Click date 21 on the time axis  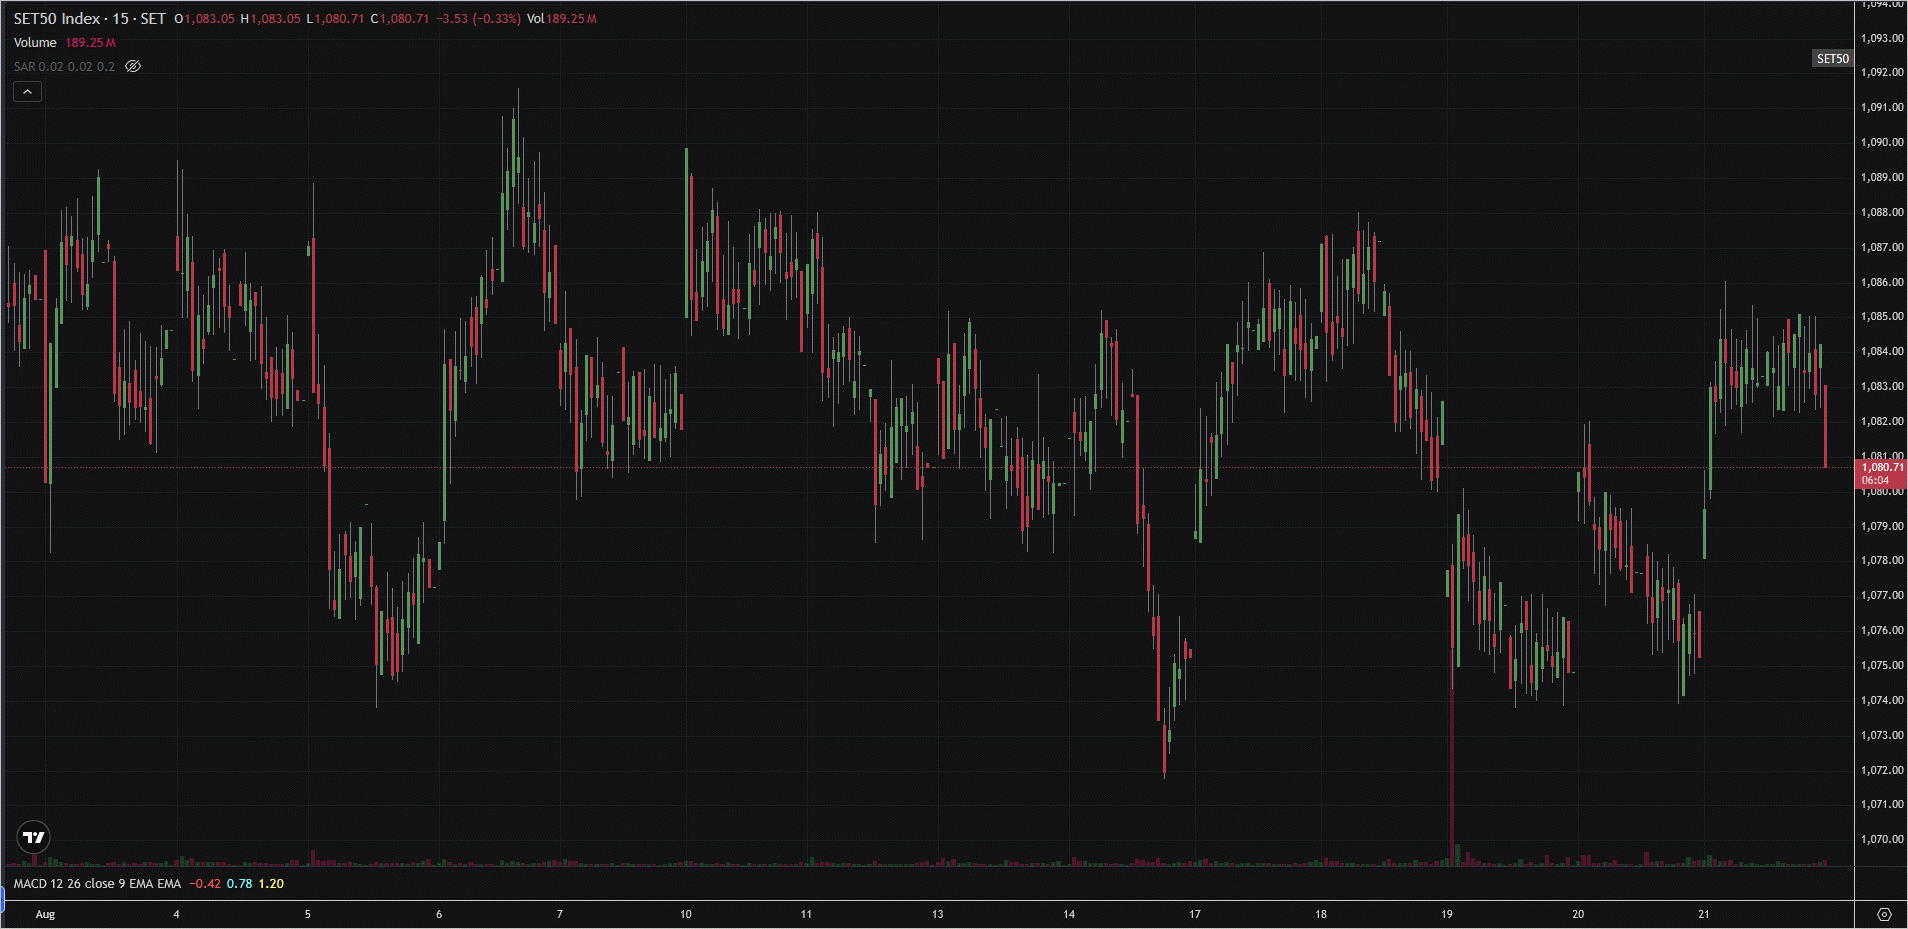[1704, 914]
